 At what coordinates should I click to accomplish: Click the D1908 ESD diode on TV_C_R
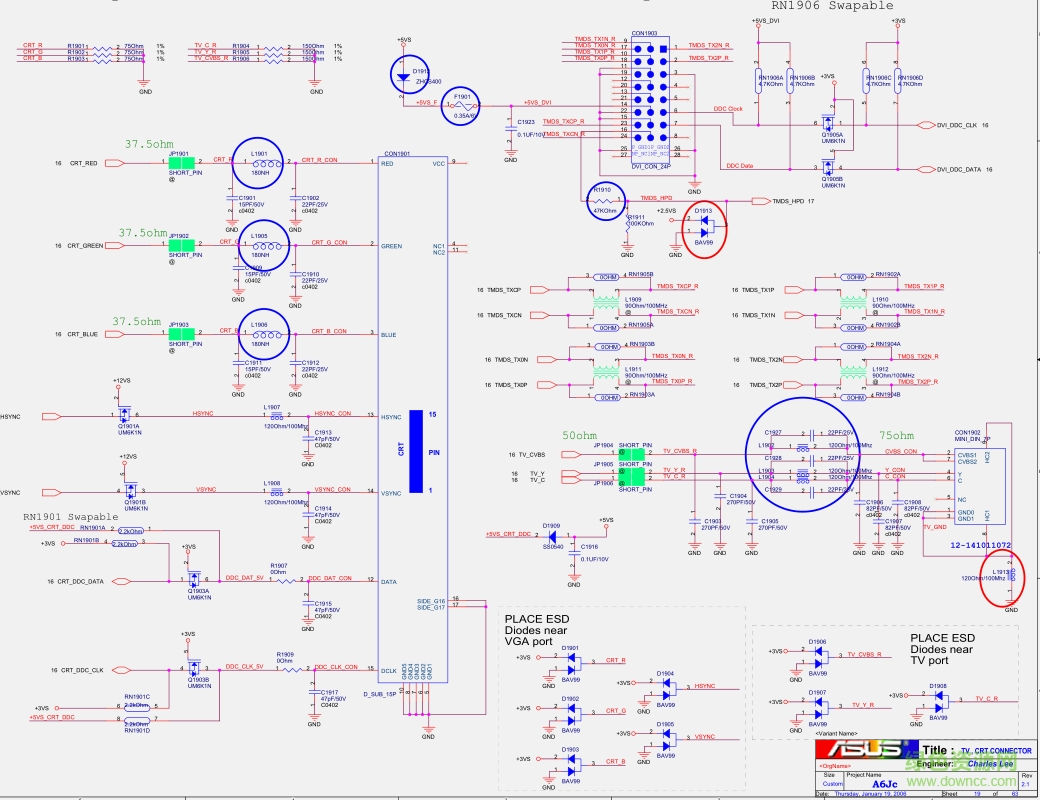point(941,702)
